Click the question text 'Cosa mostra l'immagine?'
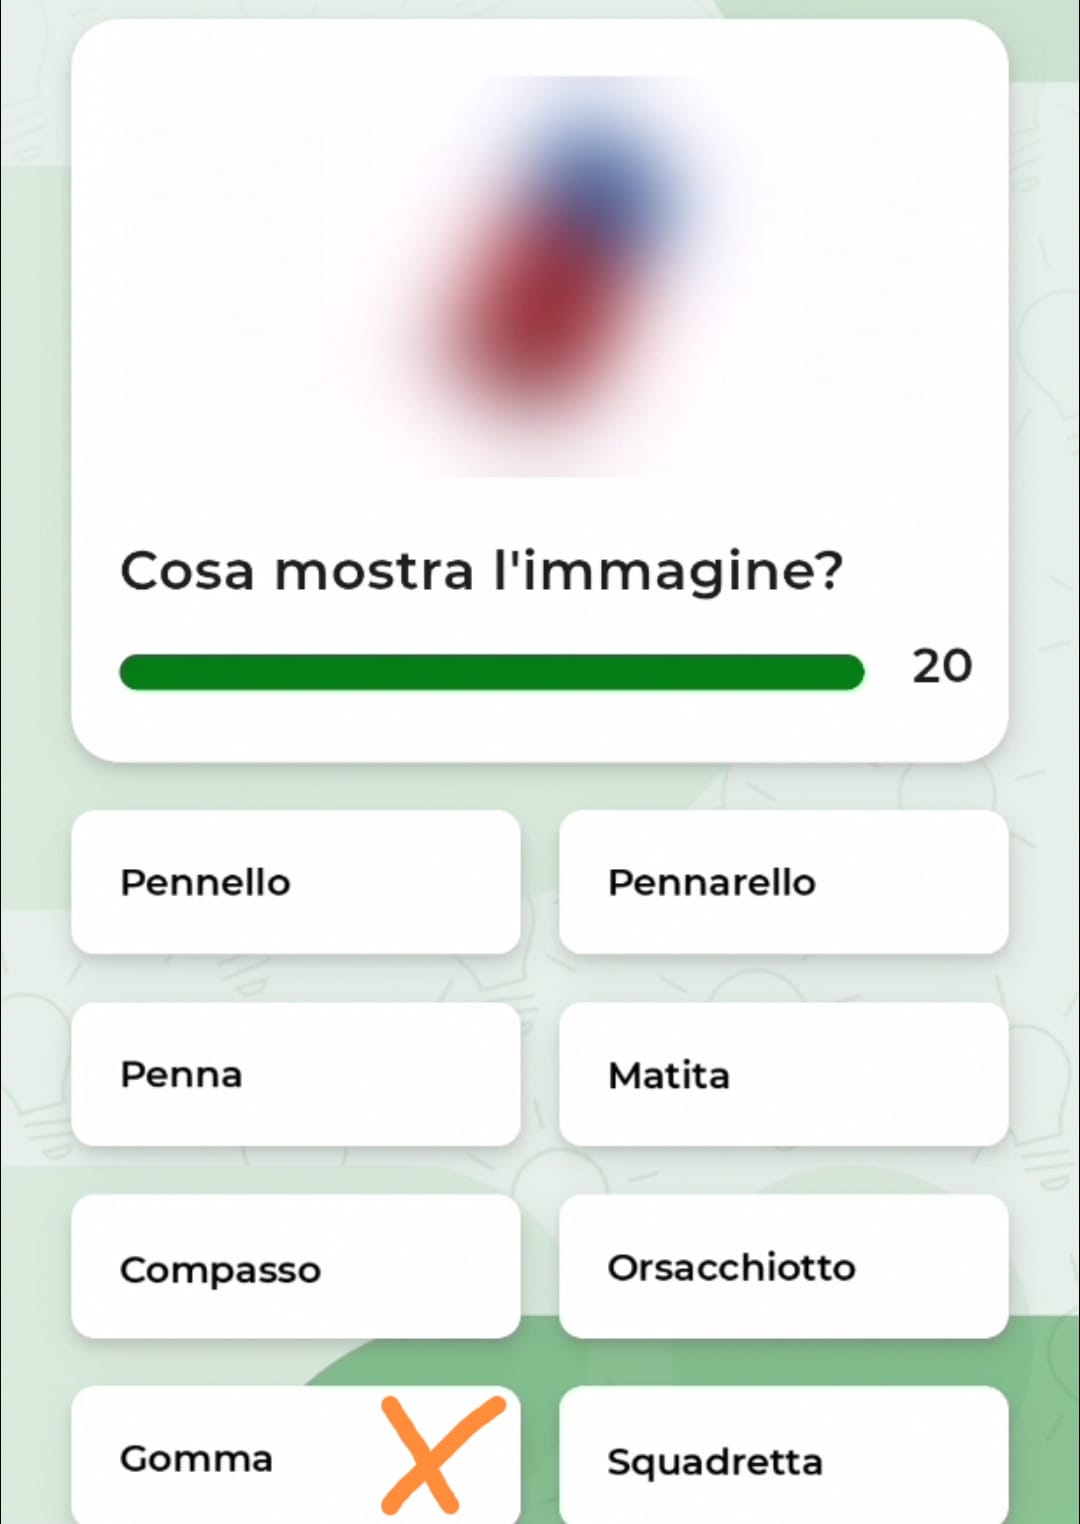Image resolution: width=1080 pixels, height=1524 pixels. pyautogui.click(x=481, y=572)
